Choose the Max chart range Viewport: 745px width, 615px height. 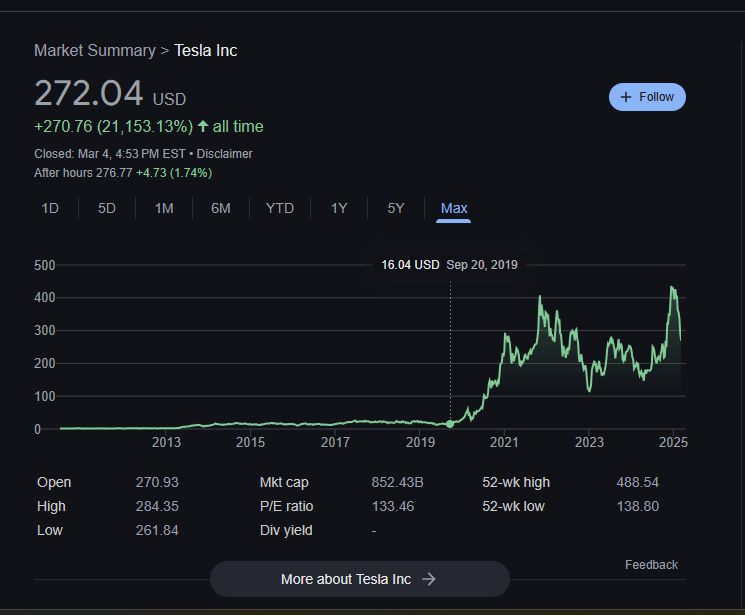coord(454,208)
